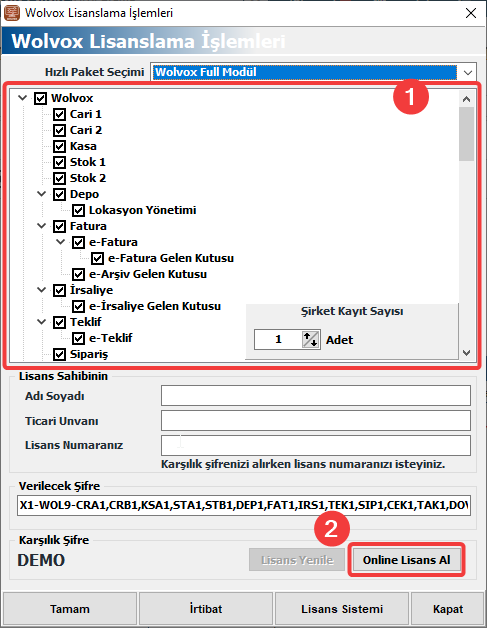The image size is (487, 628).
Task: Open the Lisans Sistemi button
Action: pos(342,609)
